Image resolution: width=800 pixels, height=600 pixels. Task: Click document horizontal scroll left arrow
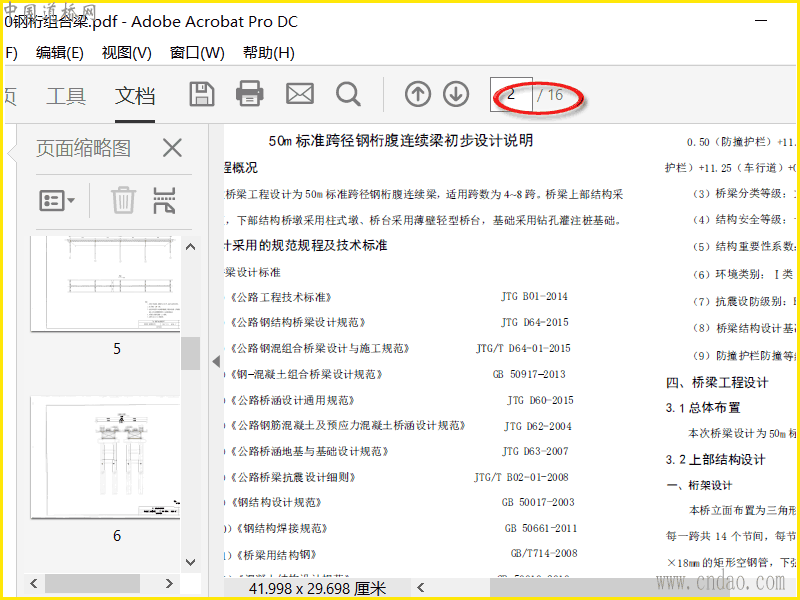coord(421,587)
